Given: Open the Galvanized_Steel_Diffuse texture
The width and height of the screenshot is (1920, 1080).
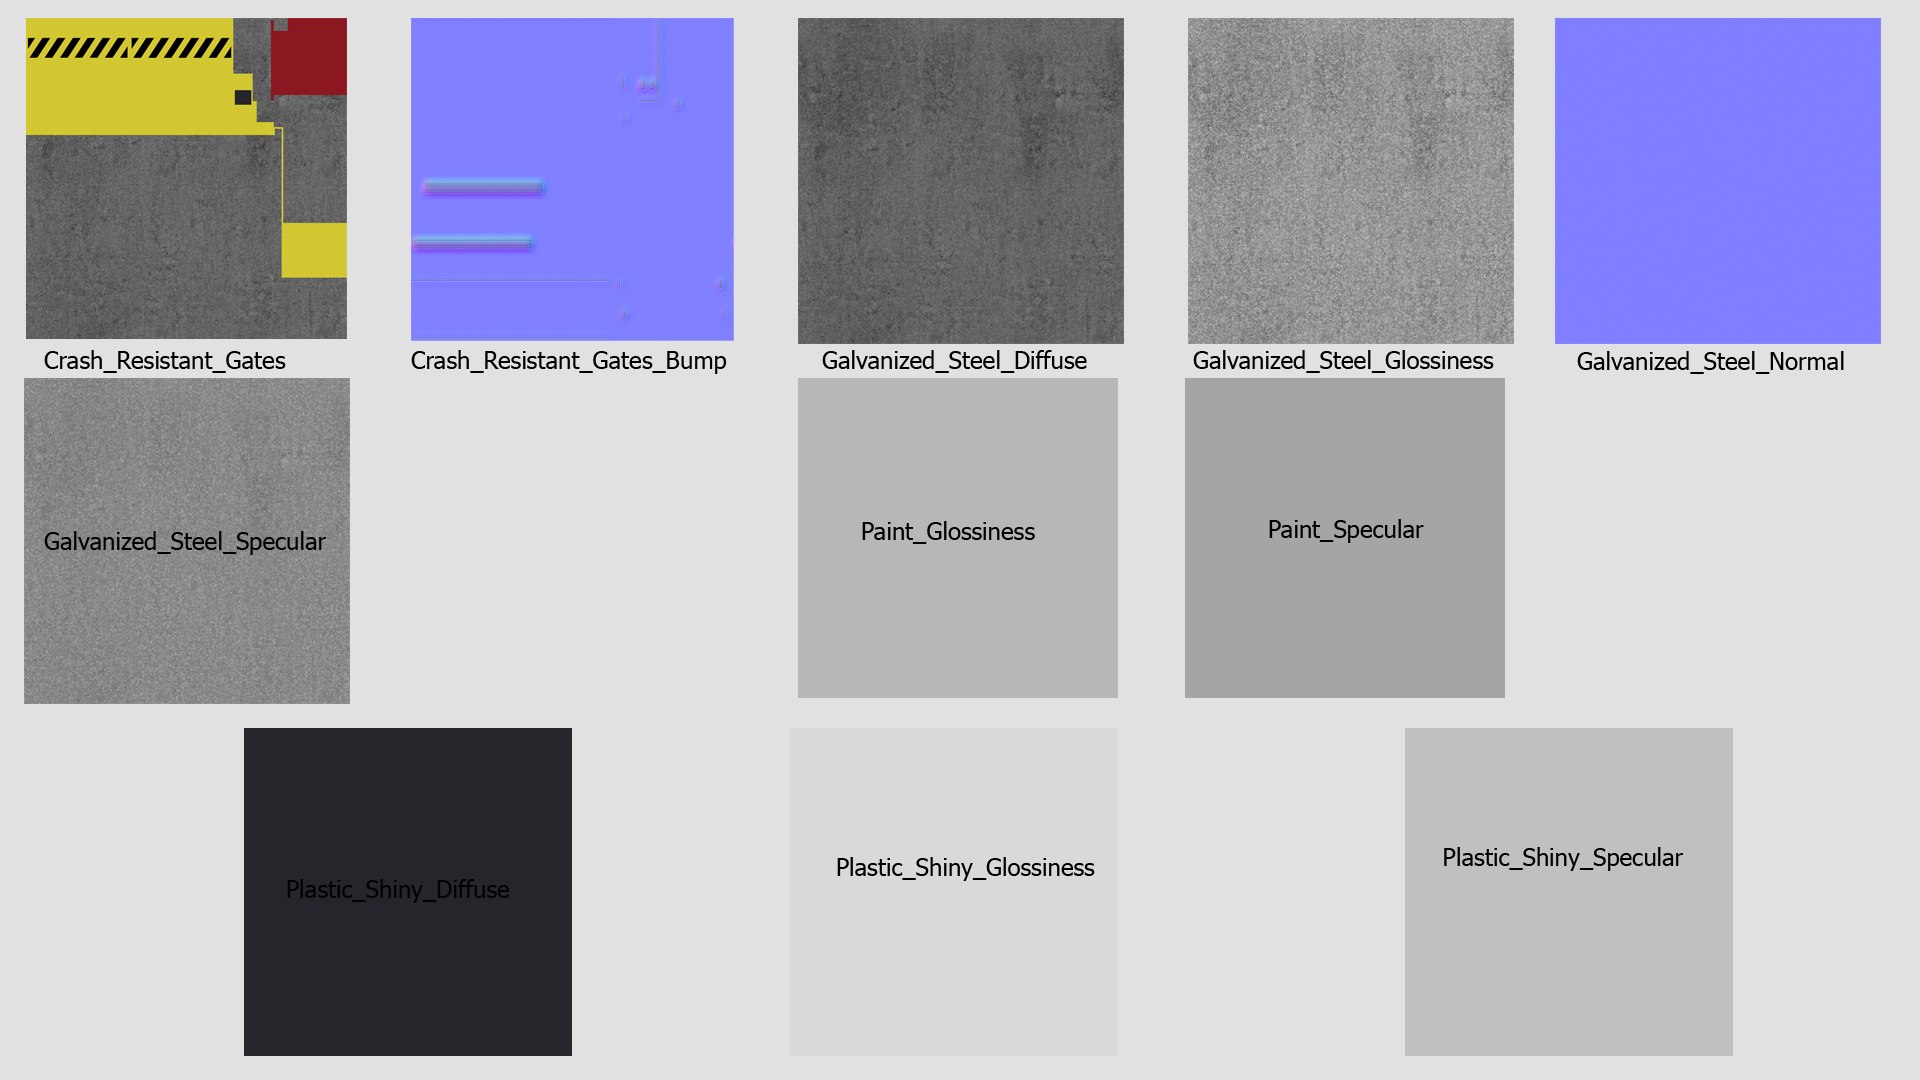Looking at the screenshot, I should [x=960, y=180].
